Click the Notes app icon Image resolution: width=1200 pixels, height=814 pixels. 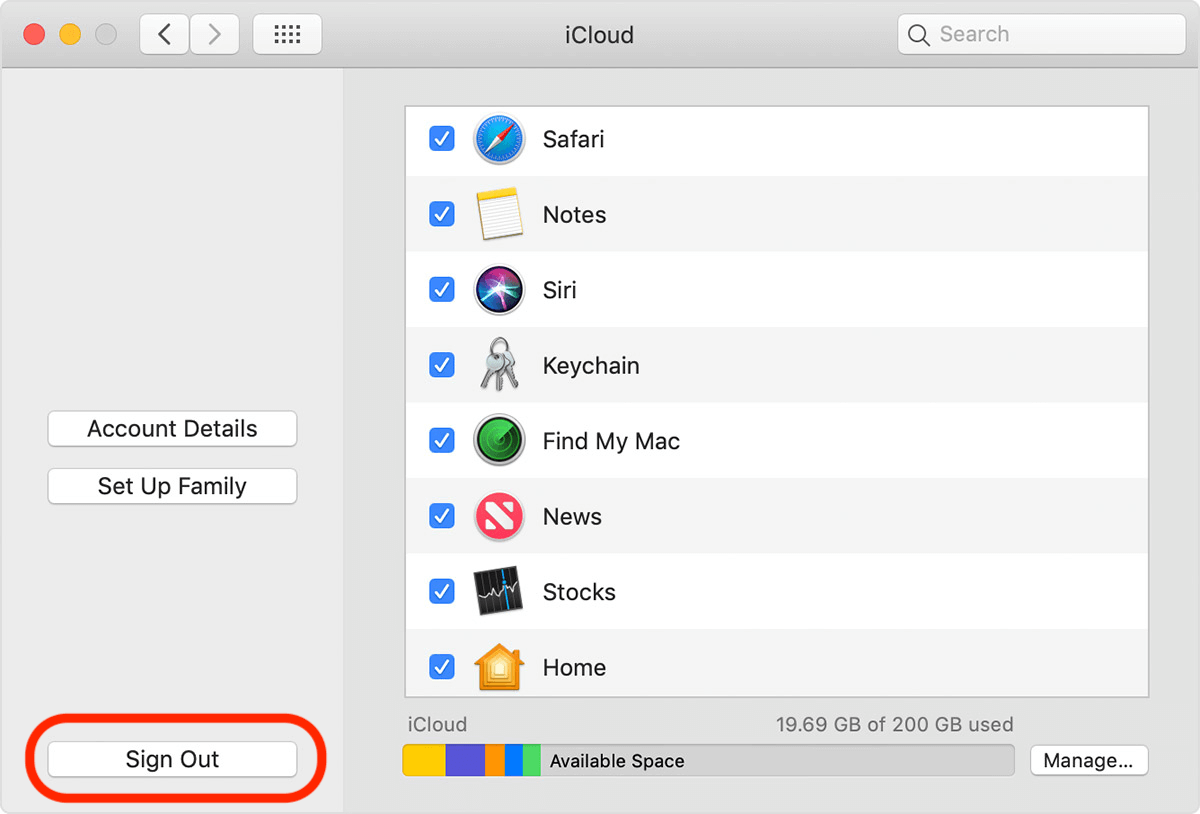[499, 214]
